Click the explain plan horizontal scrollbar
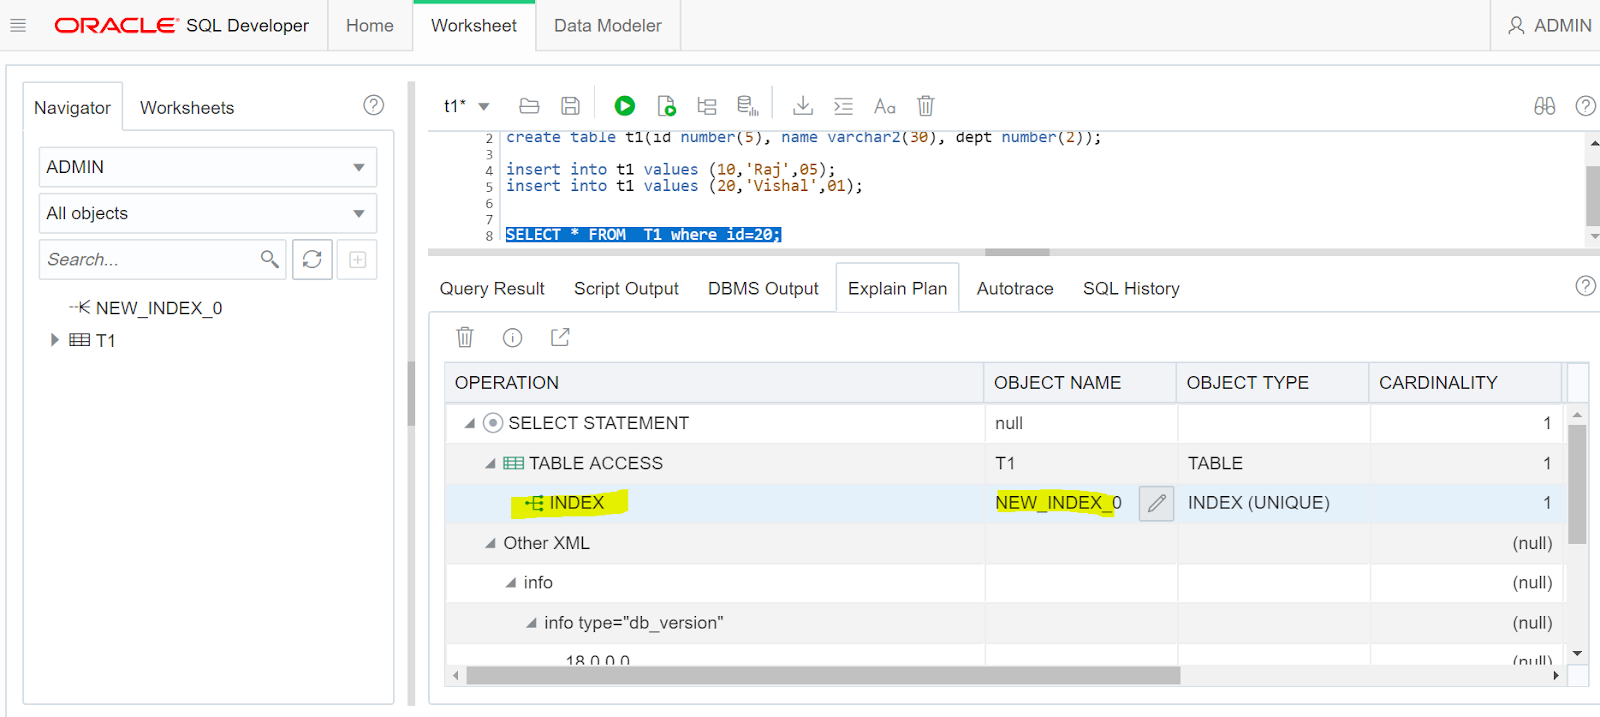The width and height of the screenshot is (1600, 717). pyautogui.click(x=823, y=676)
